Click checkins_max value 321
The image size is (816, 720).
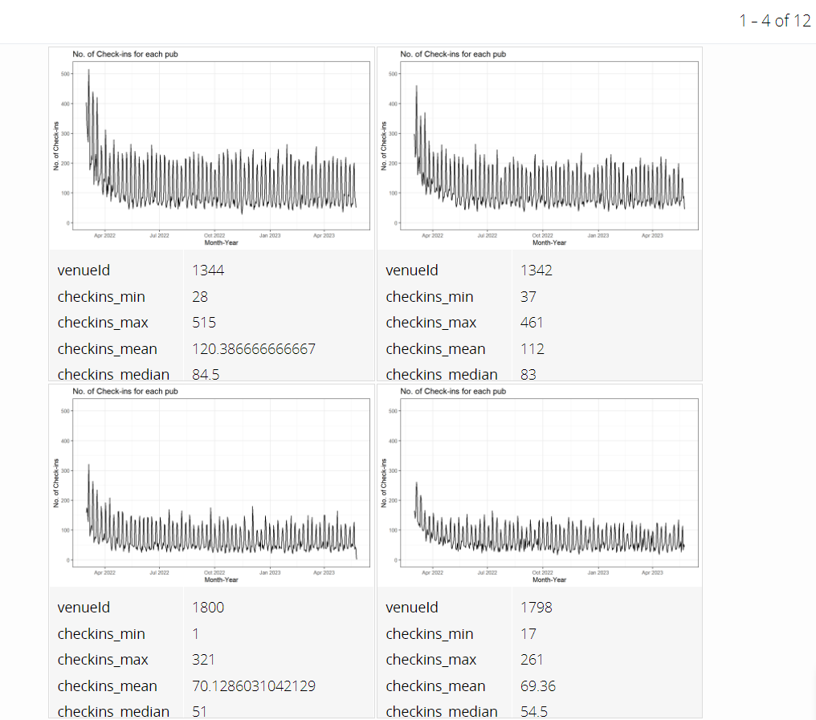click(x=204, y=660)
